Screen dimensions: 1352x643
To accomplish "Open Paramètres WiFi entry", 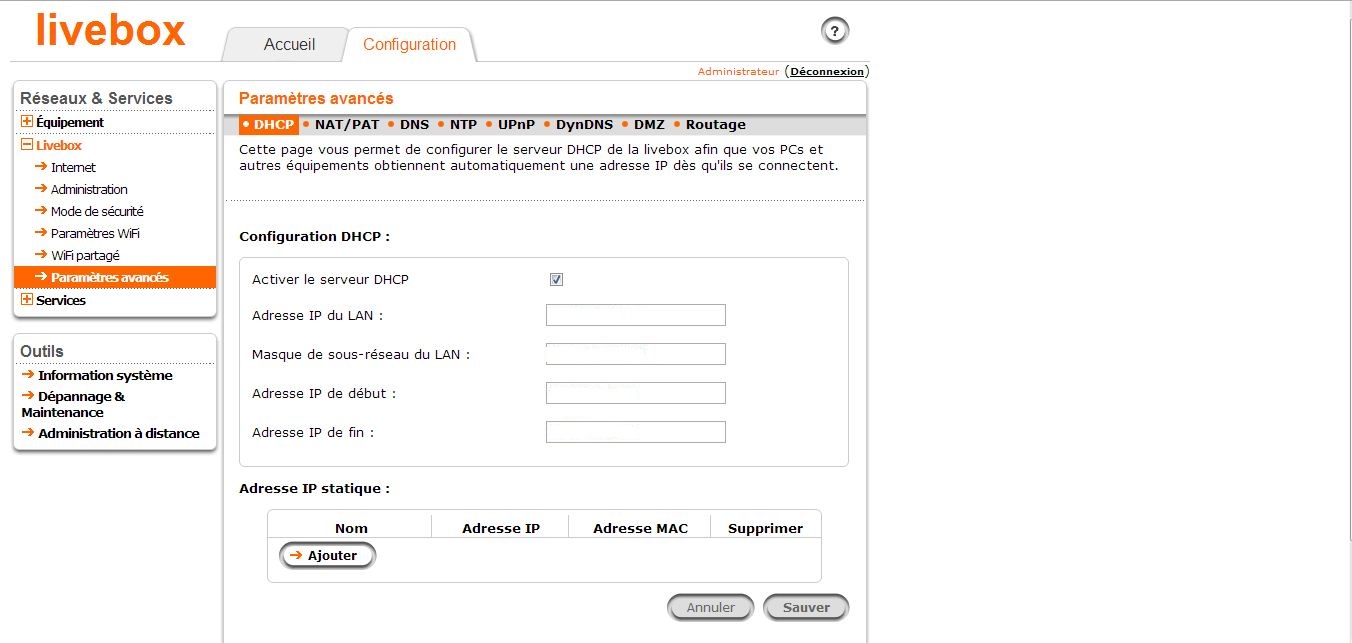I will (95, 234).
